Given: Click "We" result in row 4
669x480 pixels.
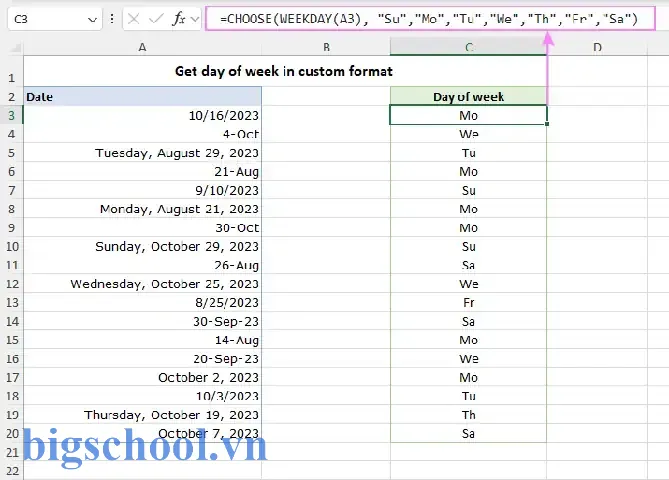Looking at the screenshot, I should coord(468,134).
